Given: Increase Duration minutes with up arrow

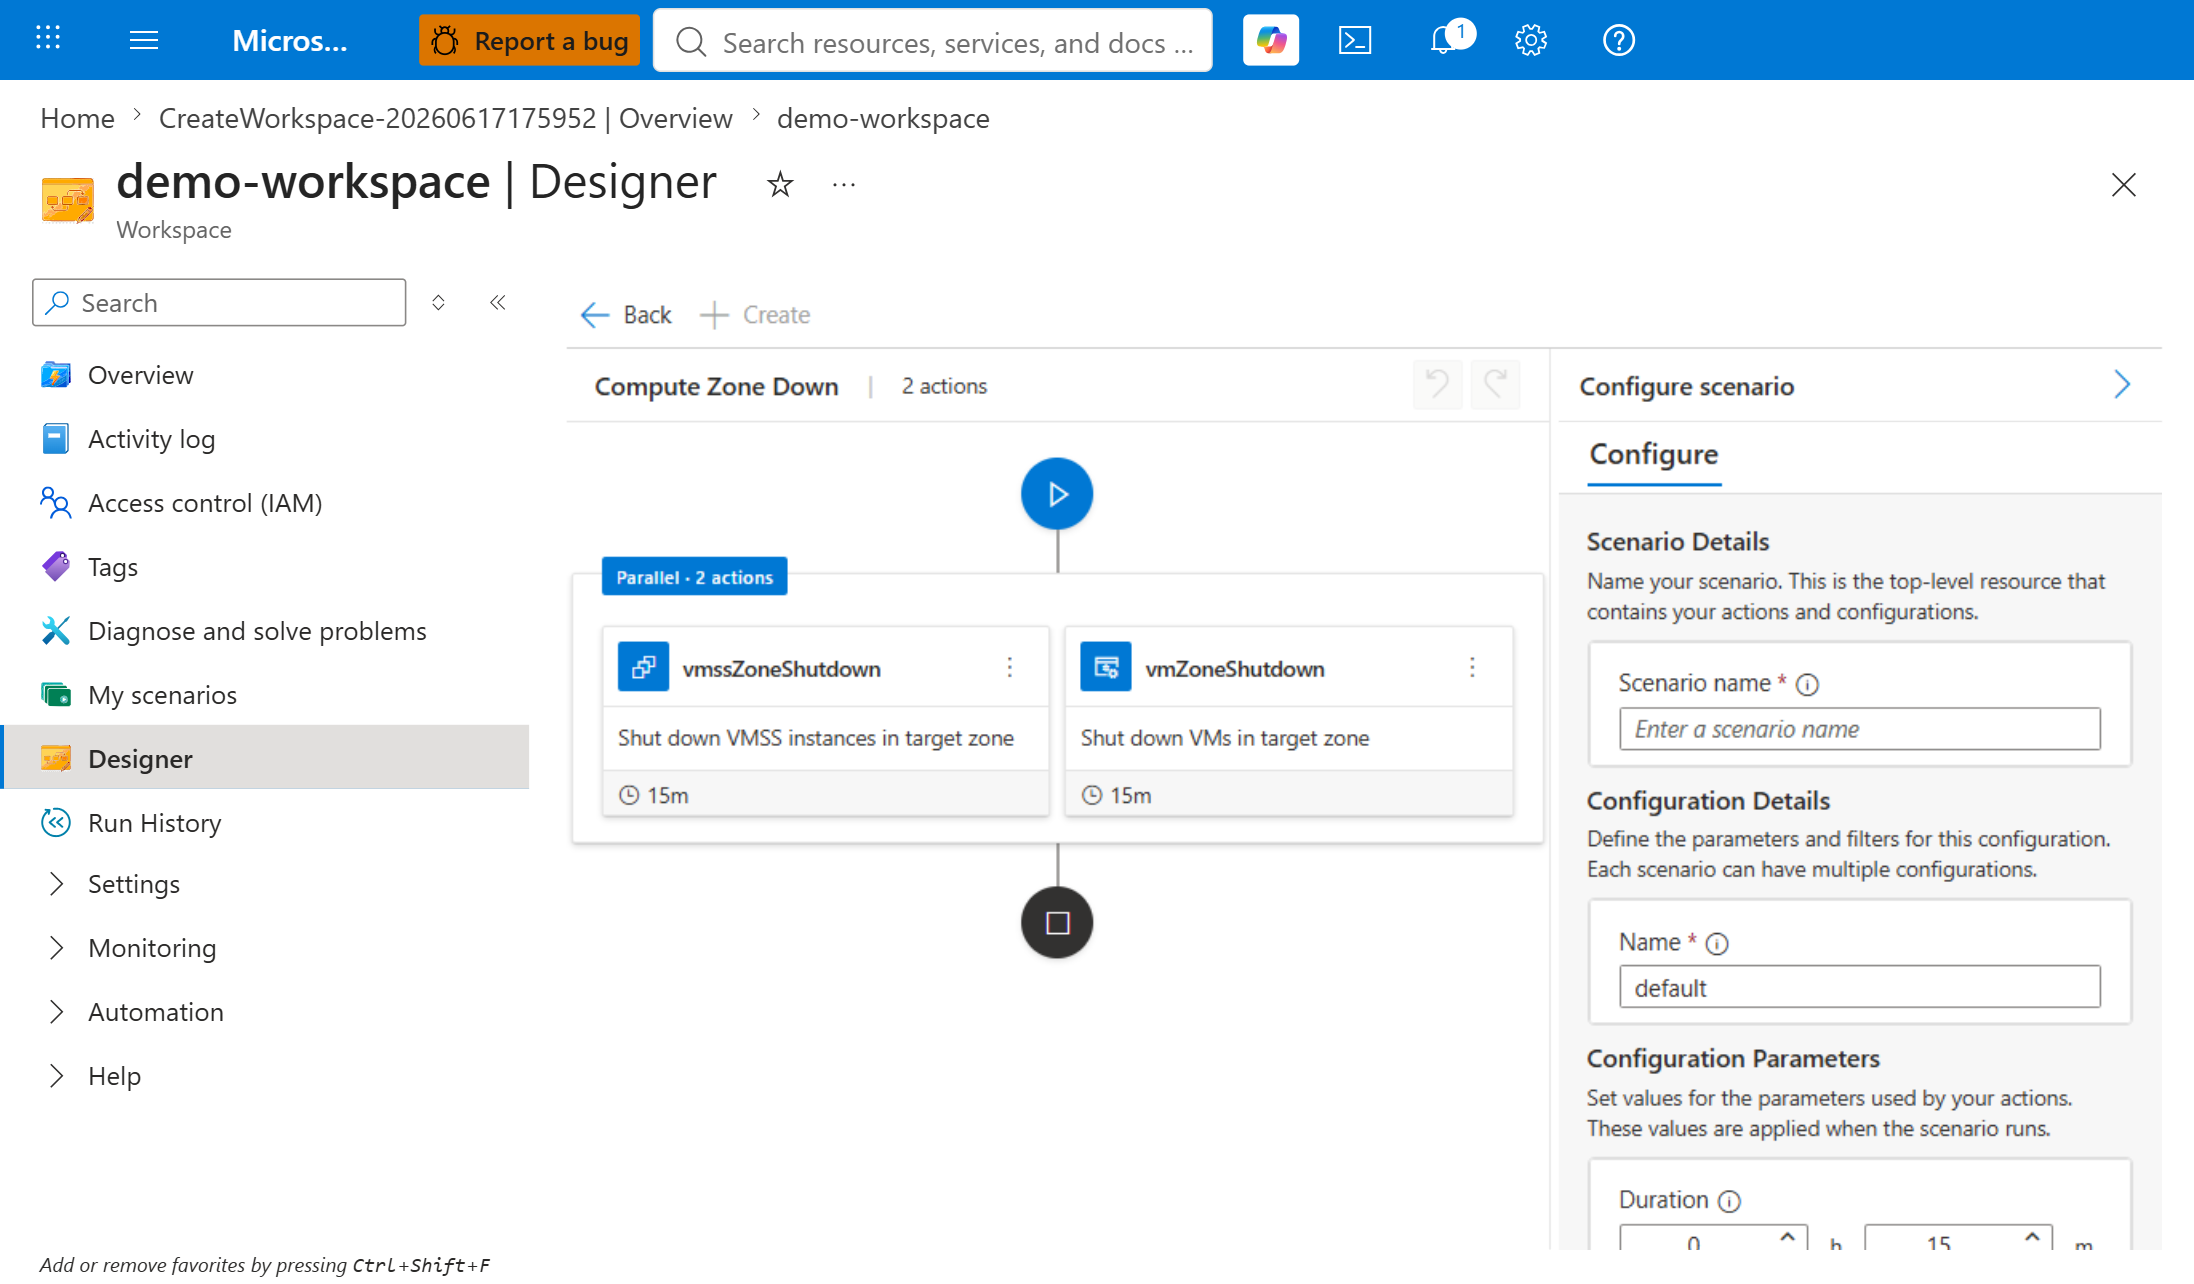Looking at the screenshot, I should pyautogui.click(x=2032, y=1236).
